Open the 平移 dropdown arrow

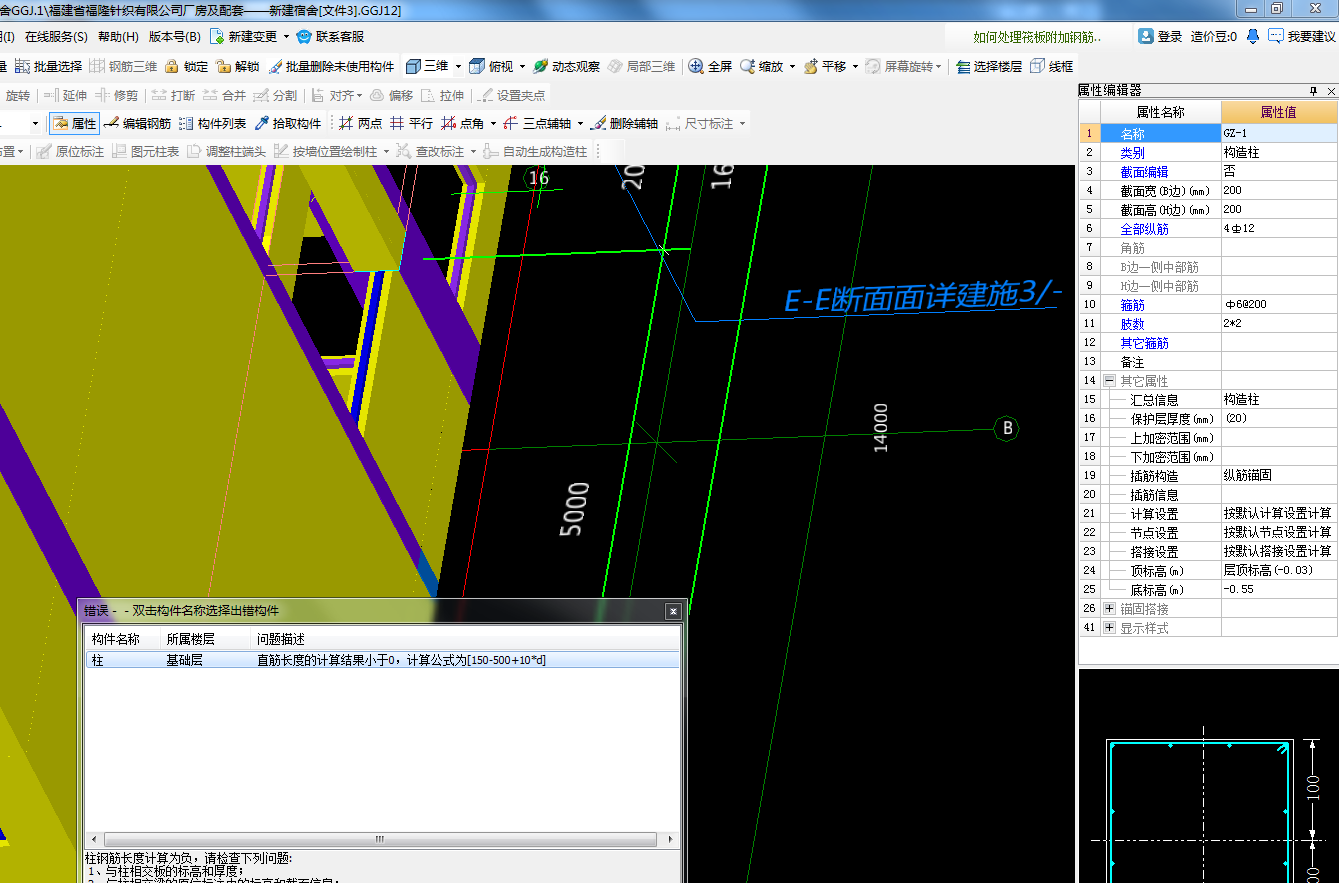point(855,66)
